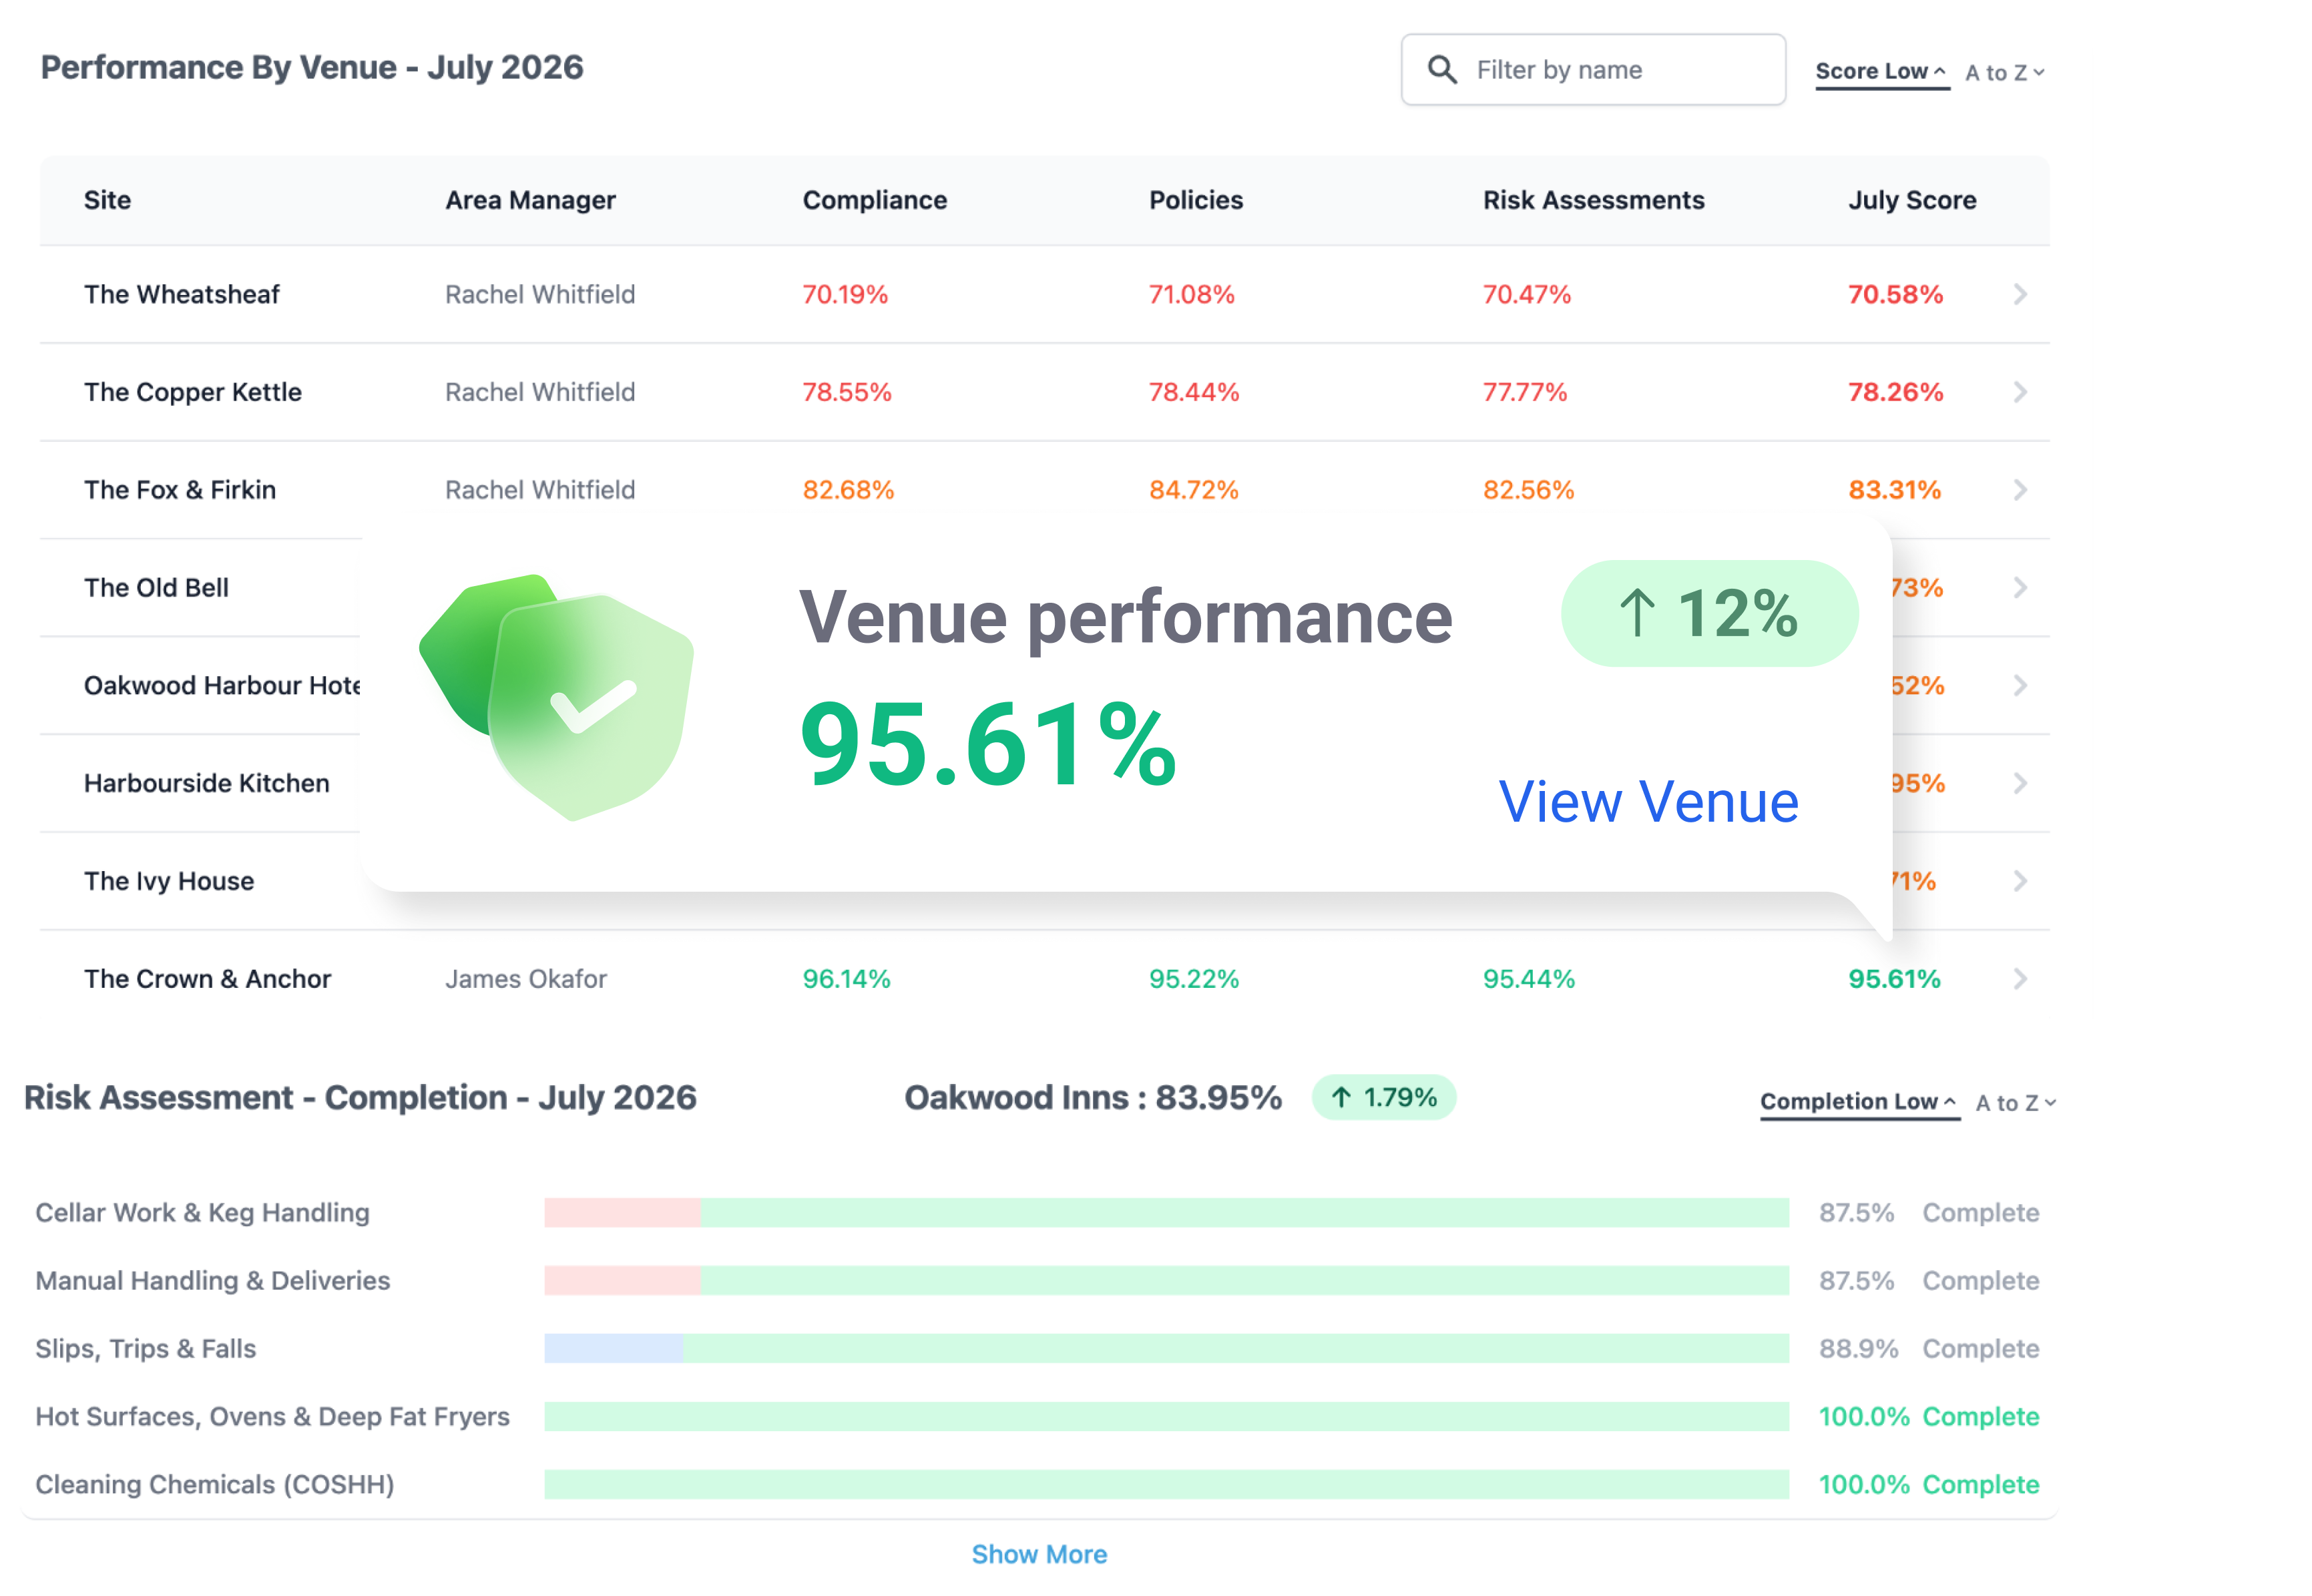Image resolution: width=2312 pixels, height=1596 pixels.
Task: Click Show More link
Action: (1039, 1554)
